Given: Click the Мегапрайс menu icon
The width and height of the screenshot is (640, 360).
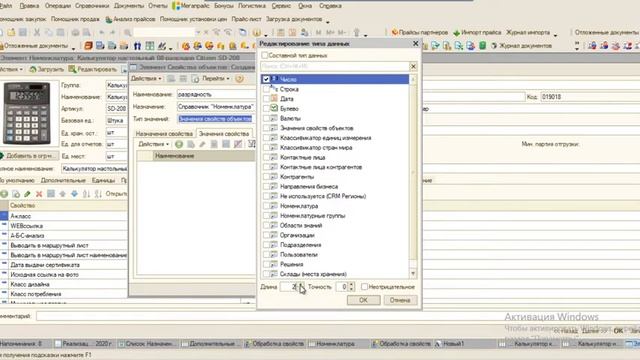Looking at the screenshot, I should click(176, 6).
